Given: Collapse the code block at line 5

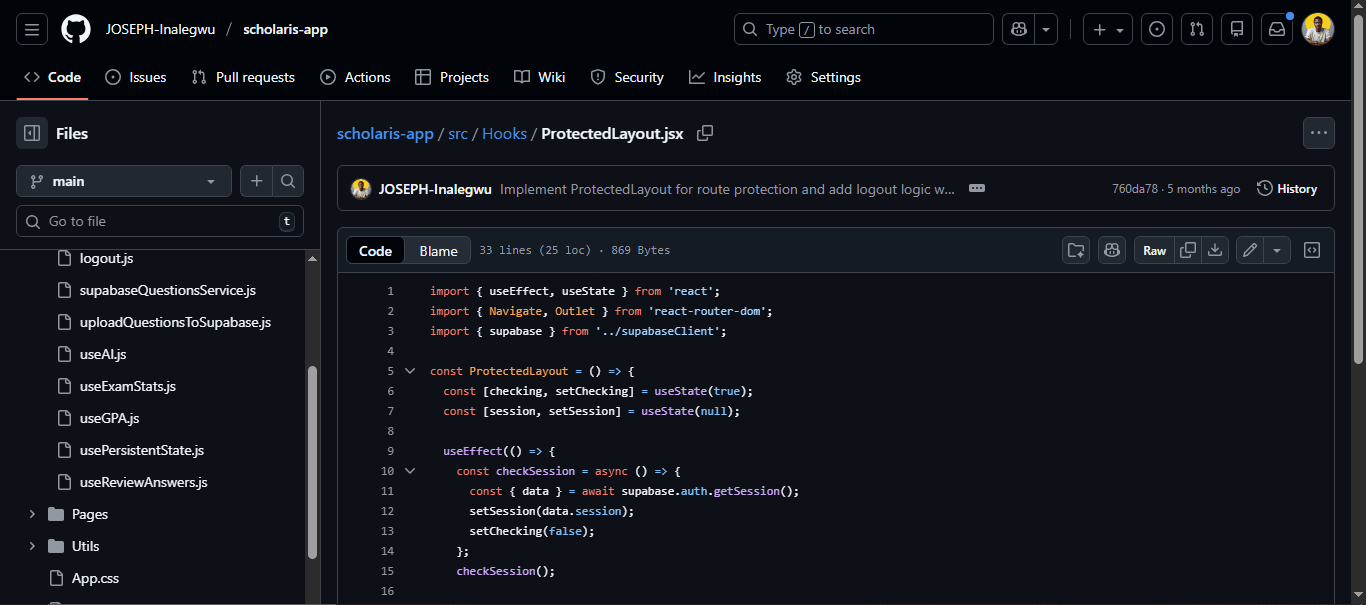Looking at the screenshot, I should [x=410, y=370].
